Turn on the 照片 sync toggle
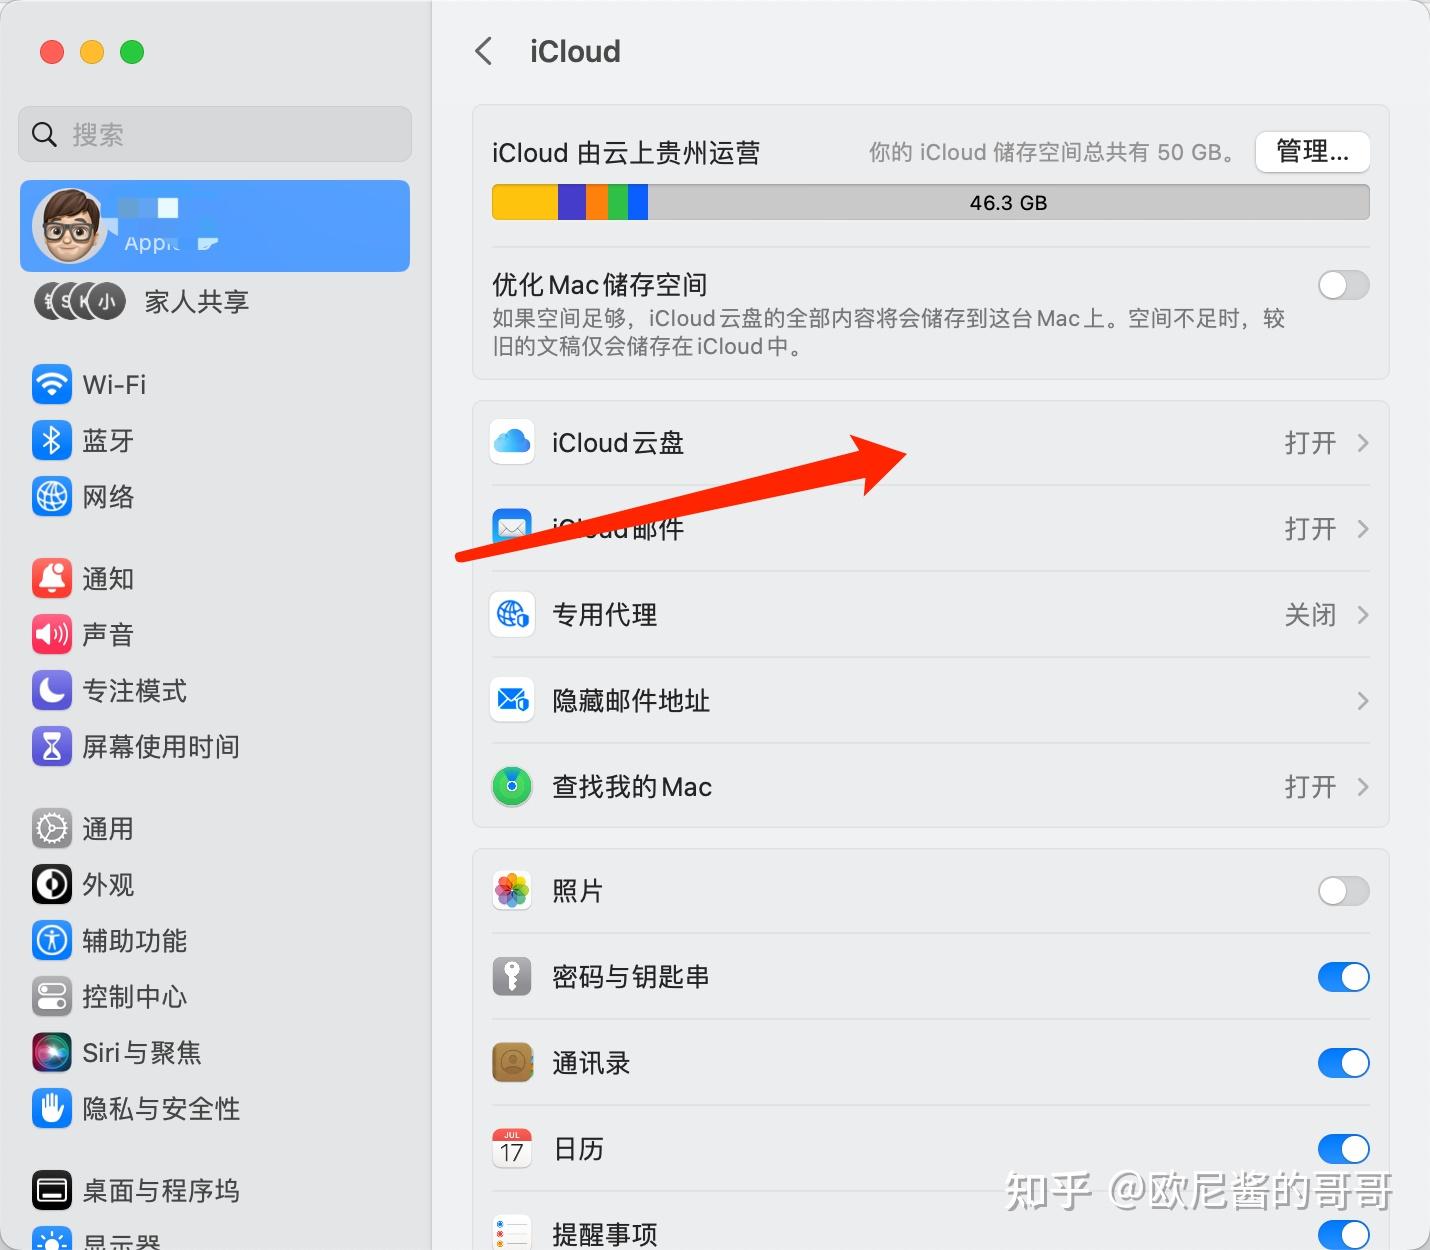Screen dimensions: 1430x1250 [1343, 890]
